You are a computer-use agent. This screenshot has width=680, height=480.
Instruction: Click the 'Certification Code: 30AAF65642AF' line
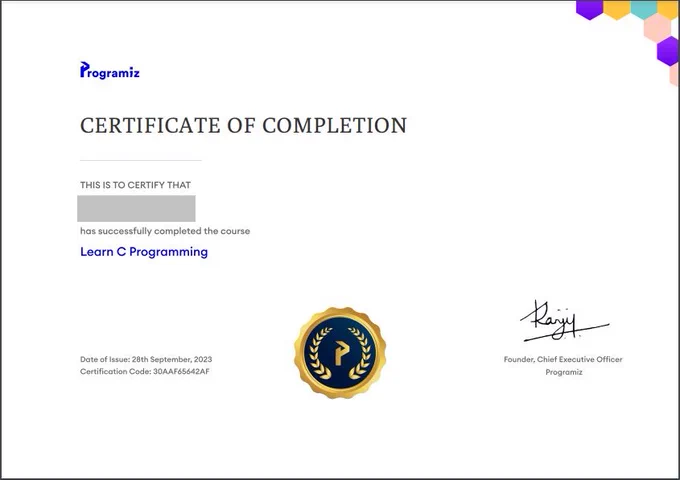pos(145,371)
